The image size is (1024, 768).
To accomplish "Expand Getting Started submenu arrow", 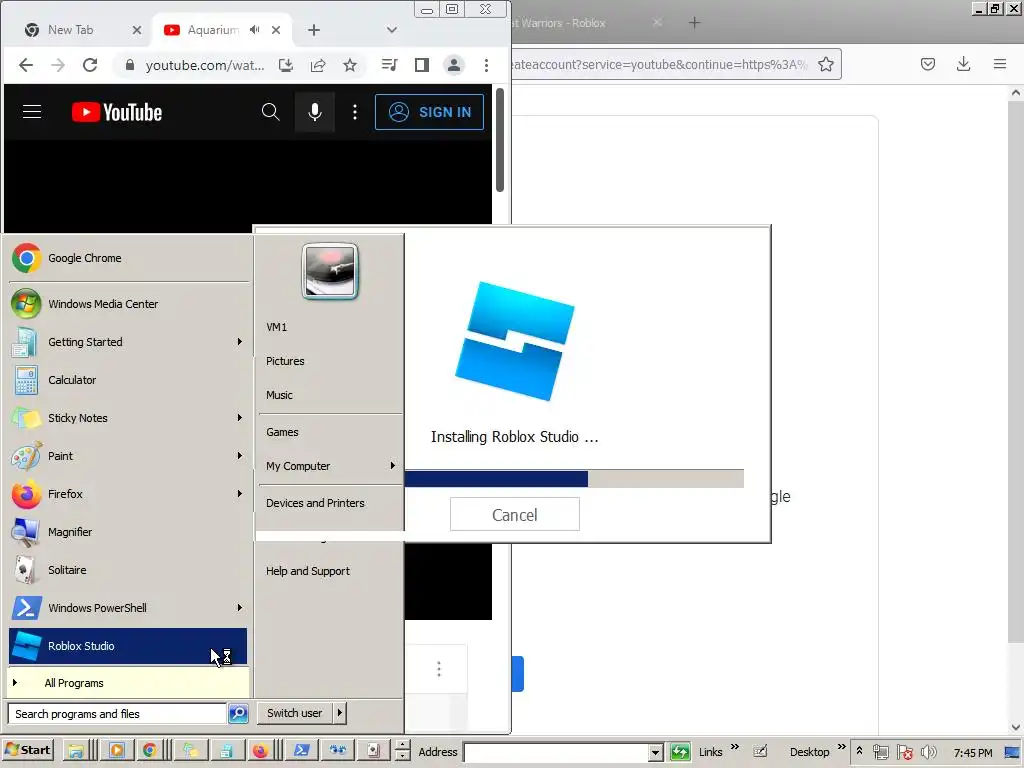I will pos(240,342).
